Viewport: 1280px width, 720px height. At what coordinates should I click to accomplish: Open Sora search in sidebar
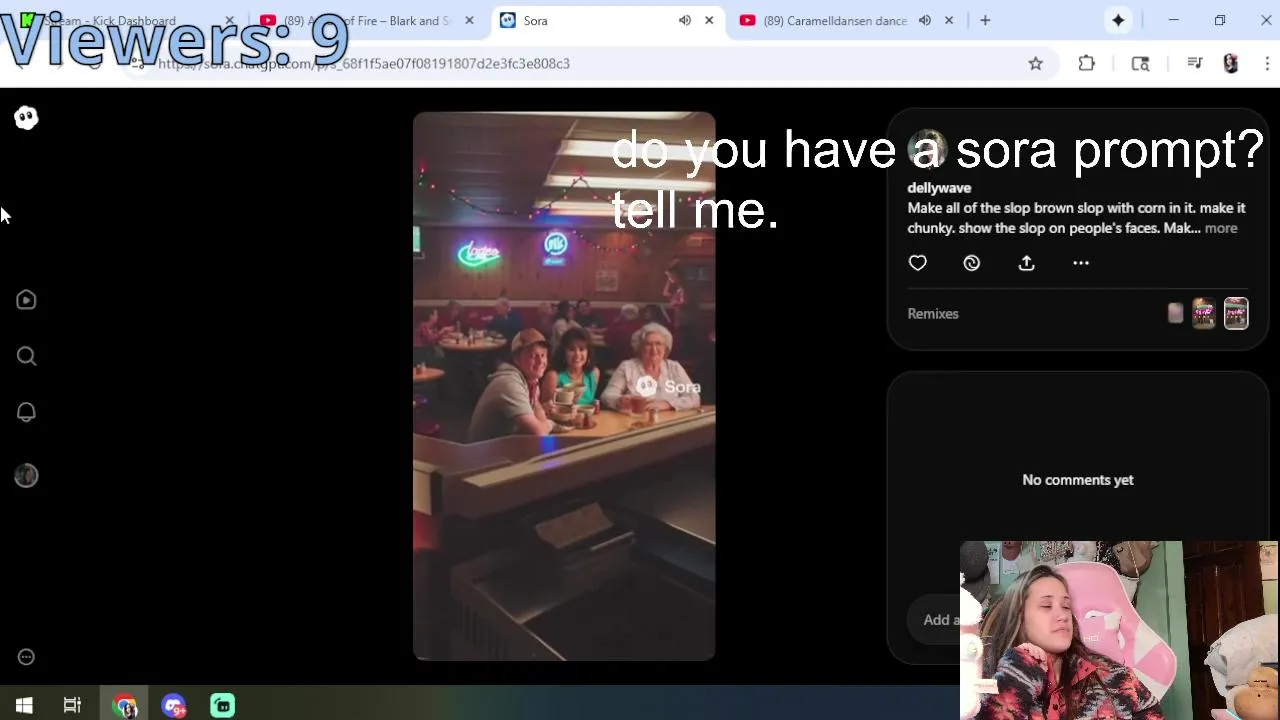[26, 356]
